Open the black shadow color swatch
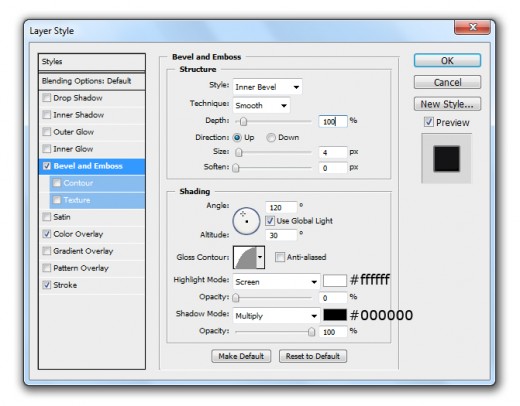Image resolution: width=520 pixels, height=406 pixels. point(335,315)
